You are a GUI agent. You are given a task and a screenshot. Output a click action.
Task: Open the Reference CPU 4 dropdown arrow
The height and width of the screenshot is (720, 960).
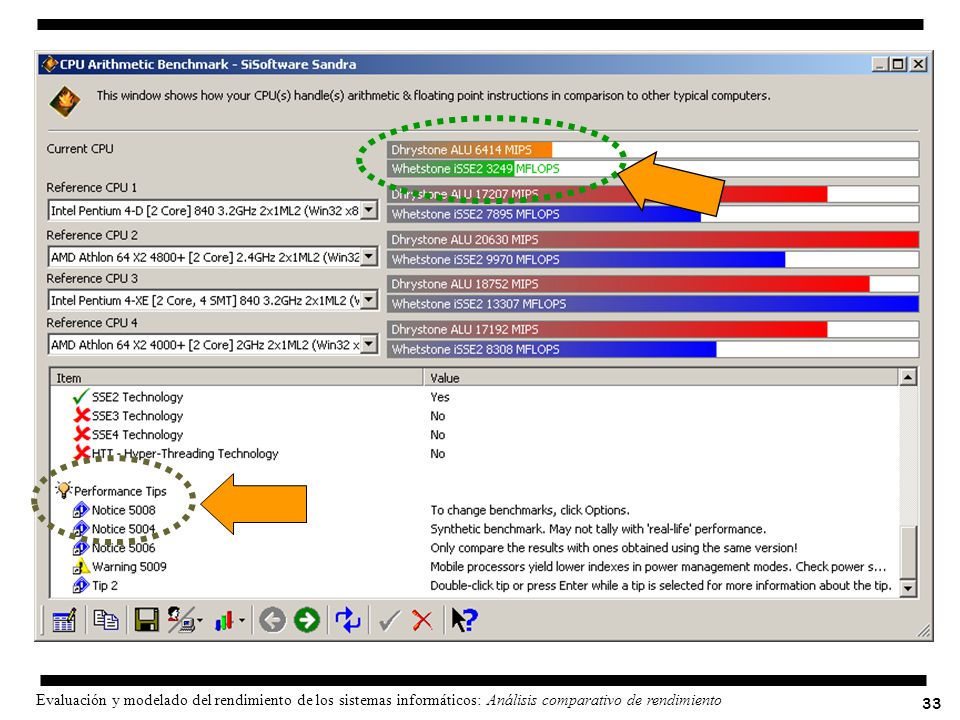point(369,345)
